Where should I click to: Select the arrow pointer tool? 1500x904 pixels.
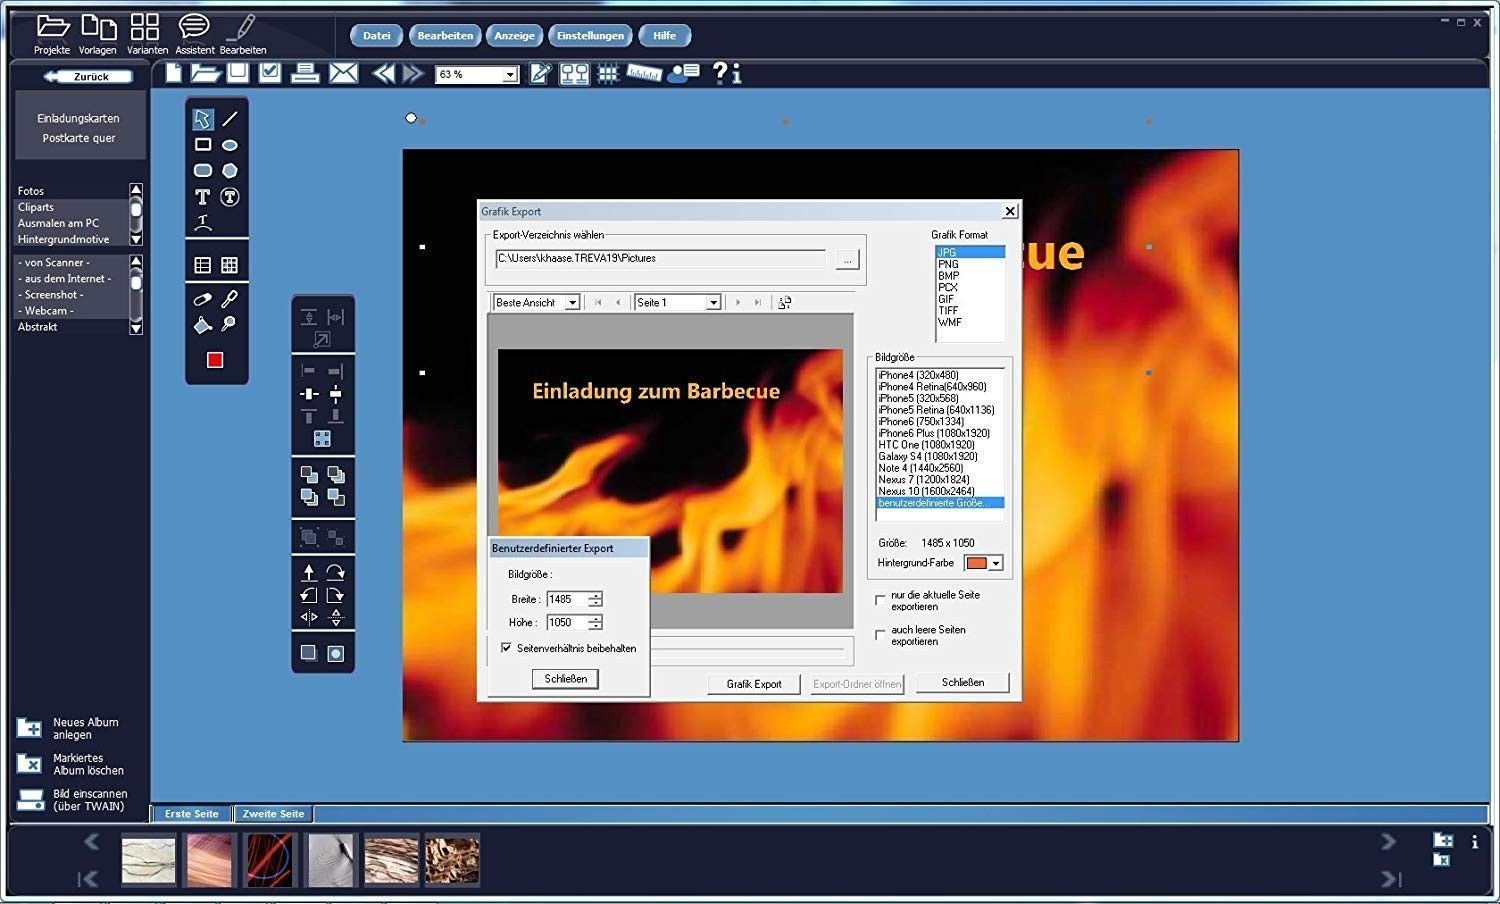(202, 119)
